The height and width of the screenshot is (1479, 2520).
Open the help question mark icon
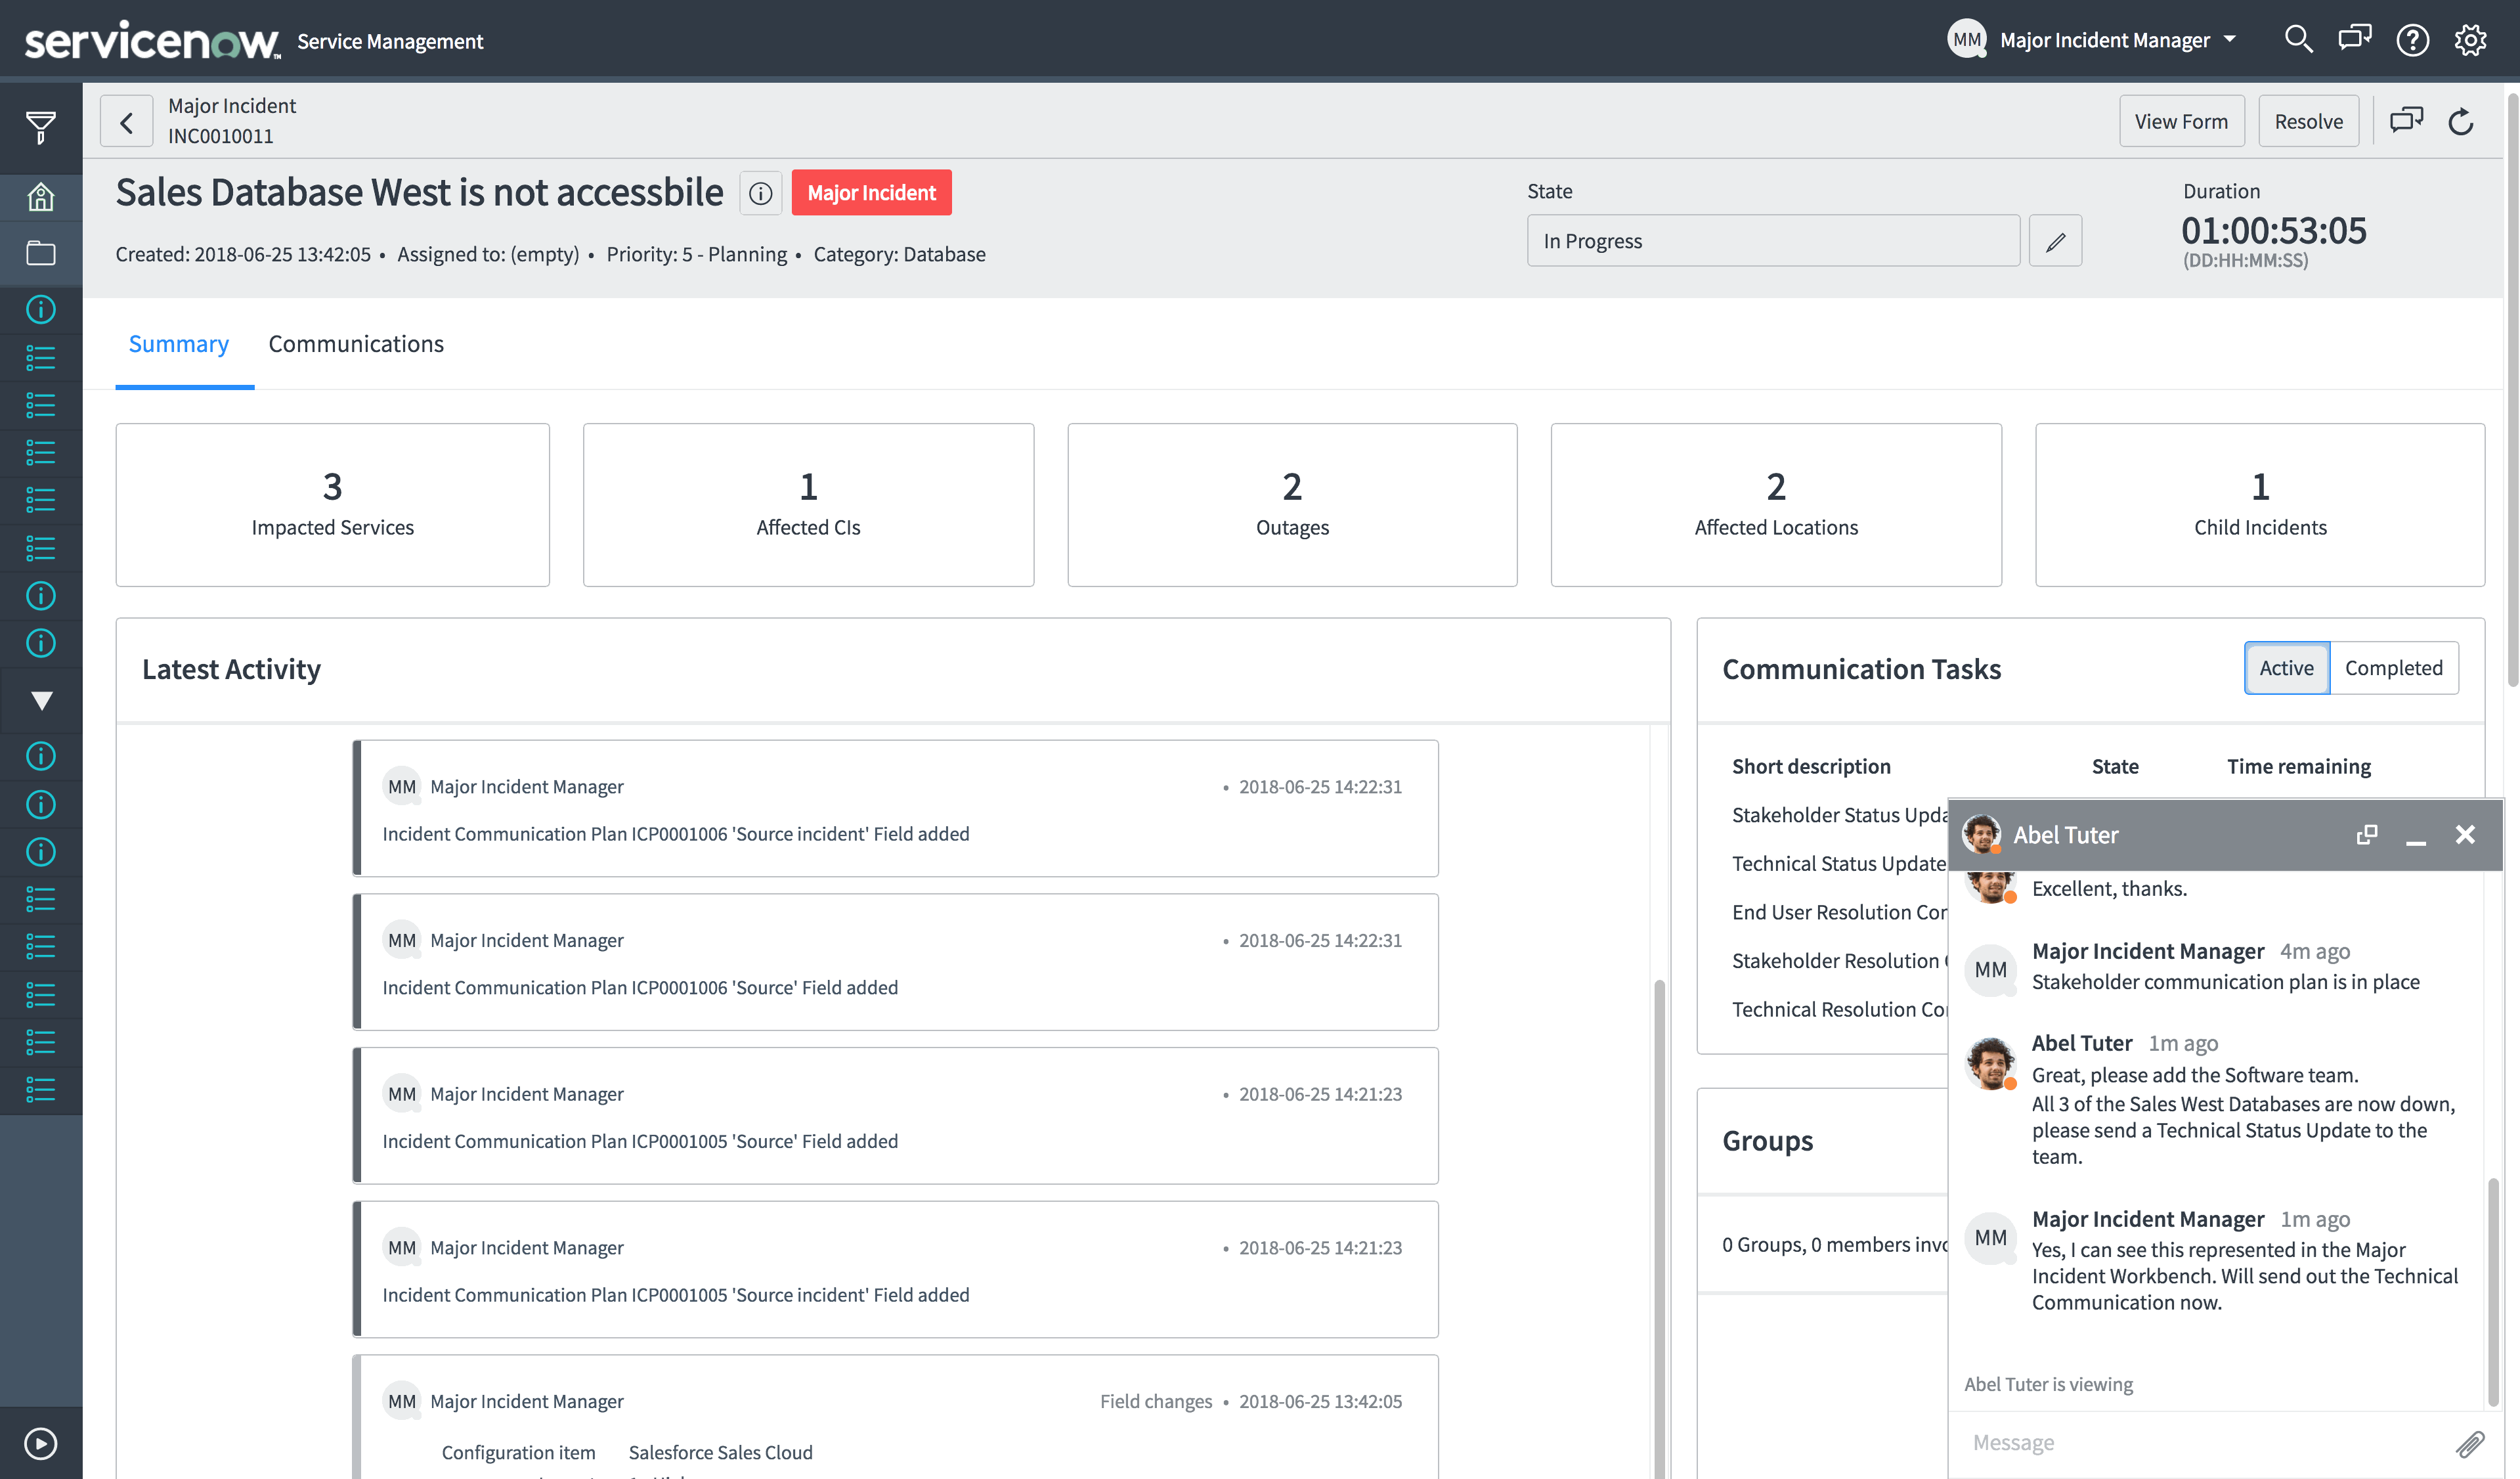[x=2412, y=40]
